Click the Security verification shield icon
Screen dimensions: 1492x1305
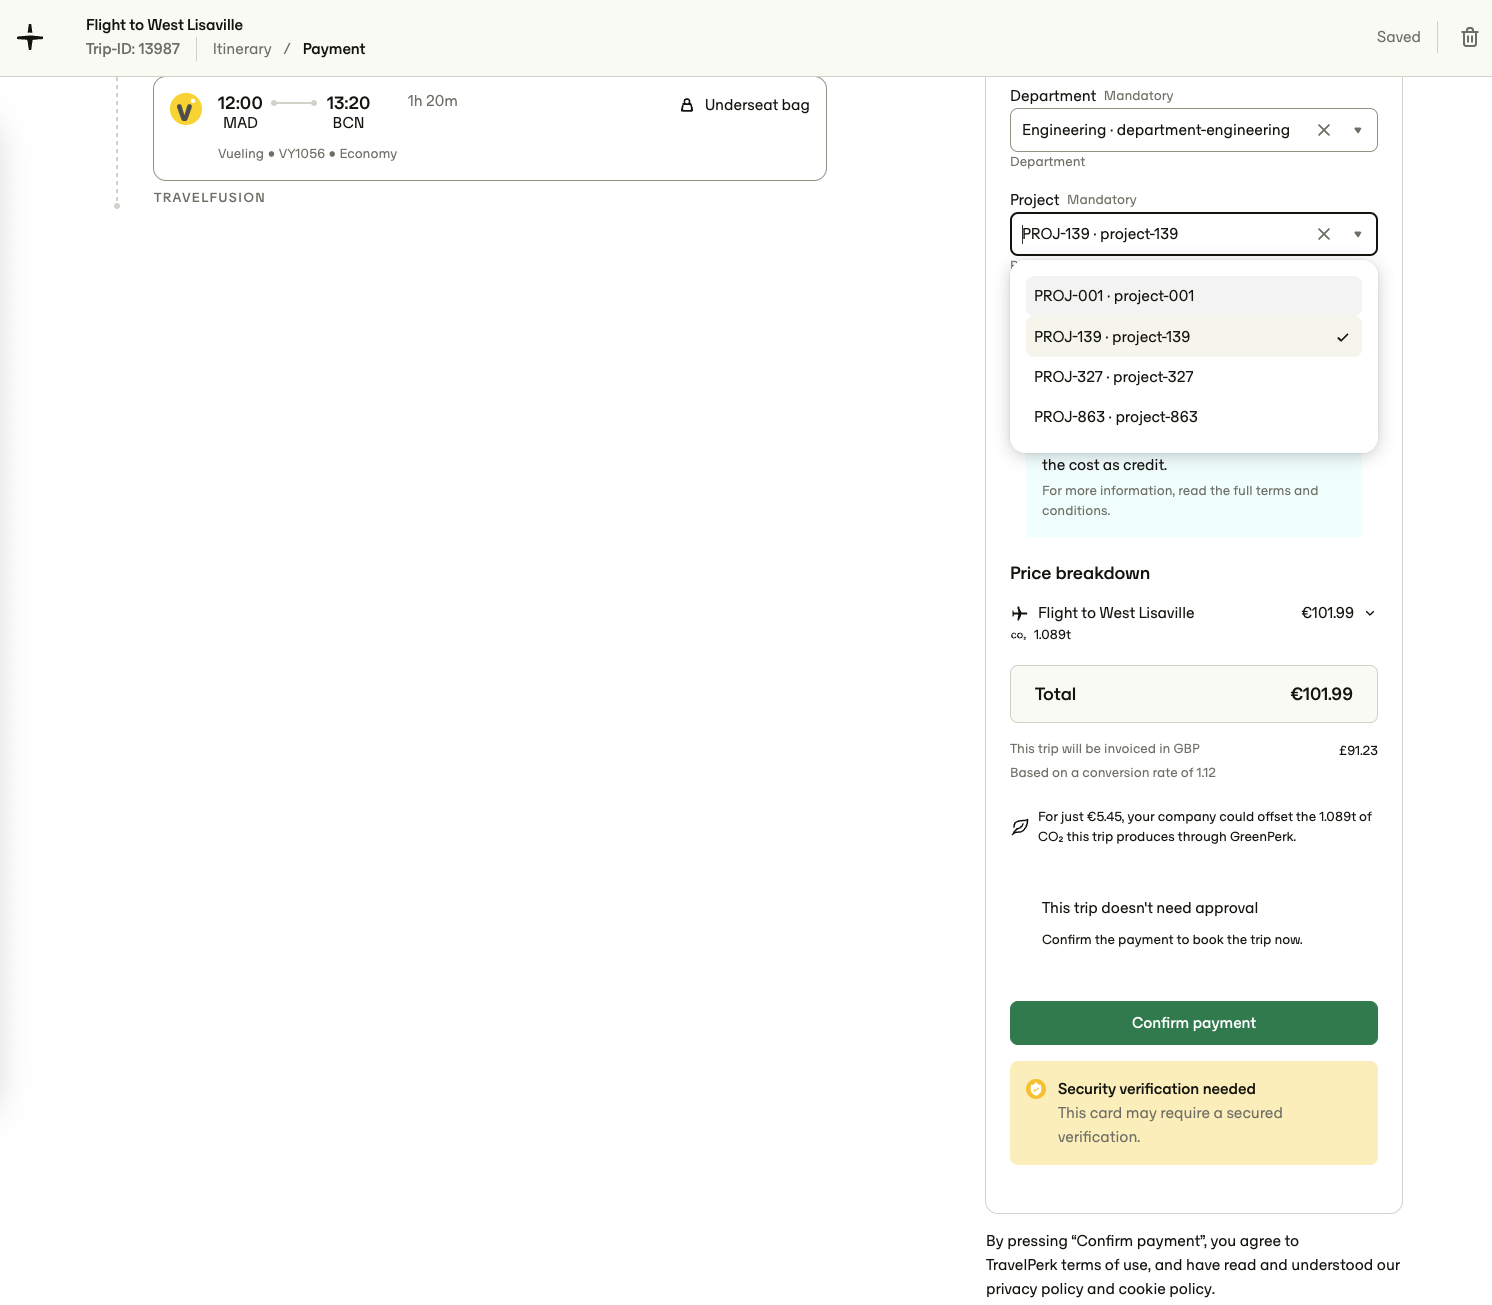[1036, 1089]
